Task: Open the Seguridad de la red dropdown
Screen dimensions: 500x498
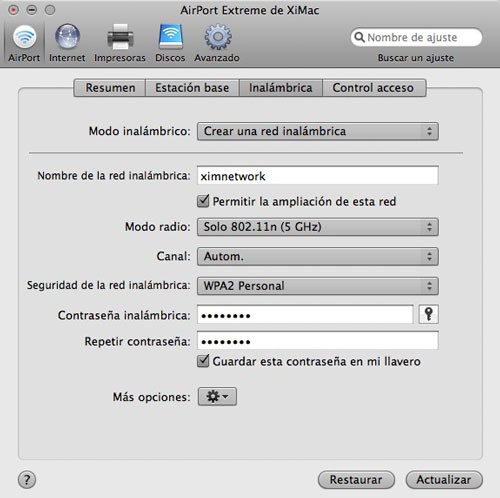Action: tap(318, 286)
